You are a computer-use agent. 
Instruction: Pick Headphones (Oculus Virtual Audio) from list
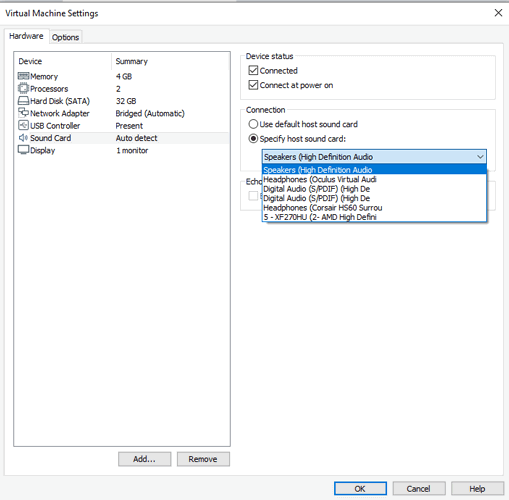[x=374, y=179]
